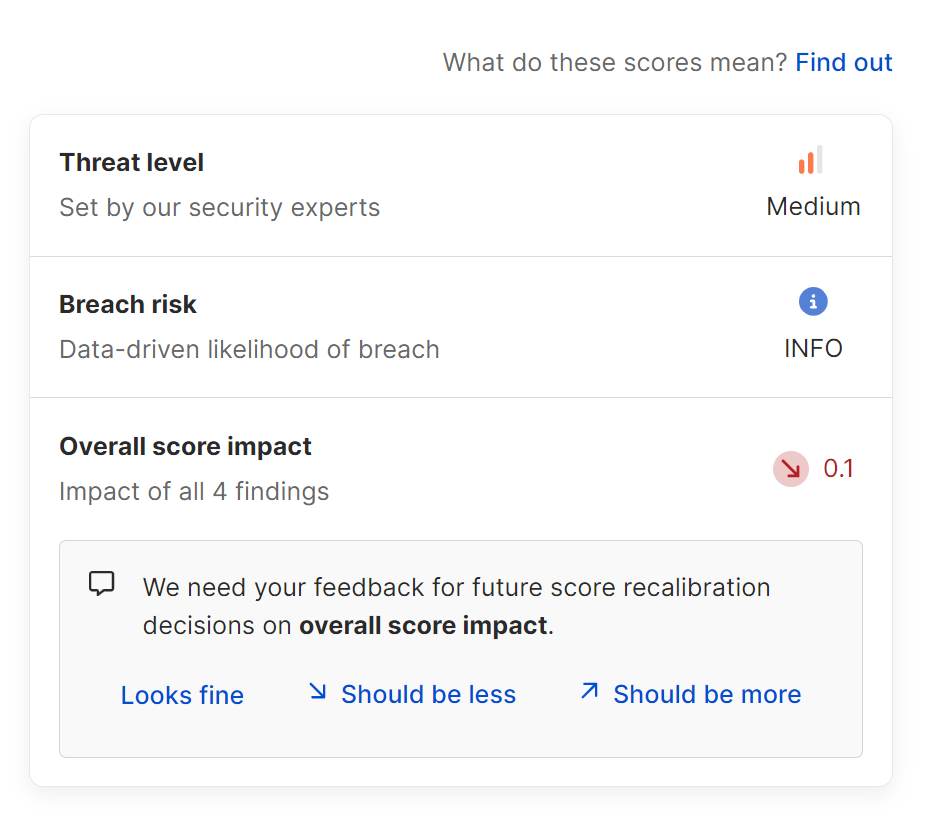Click the down-right arrow beside Should be less

[x=318, y=691]
